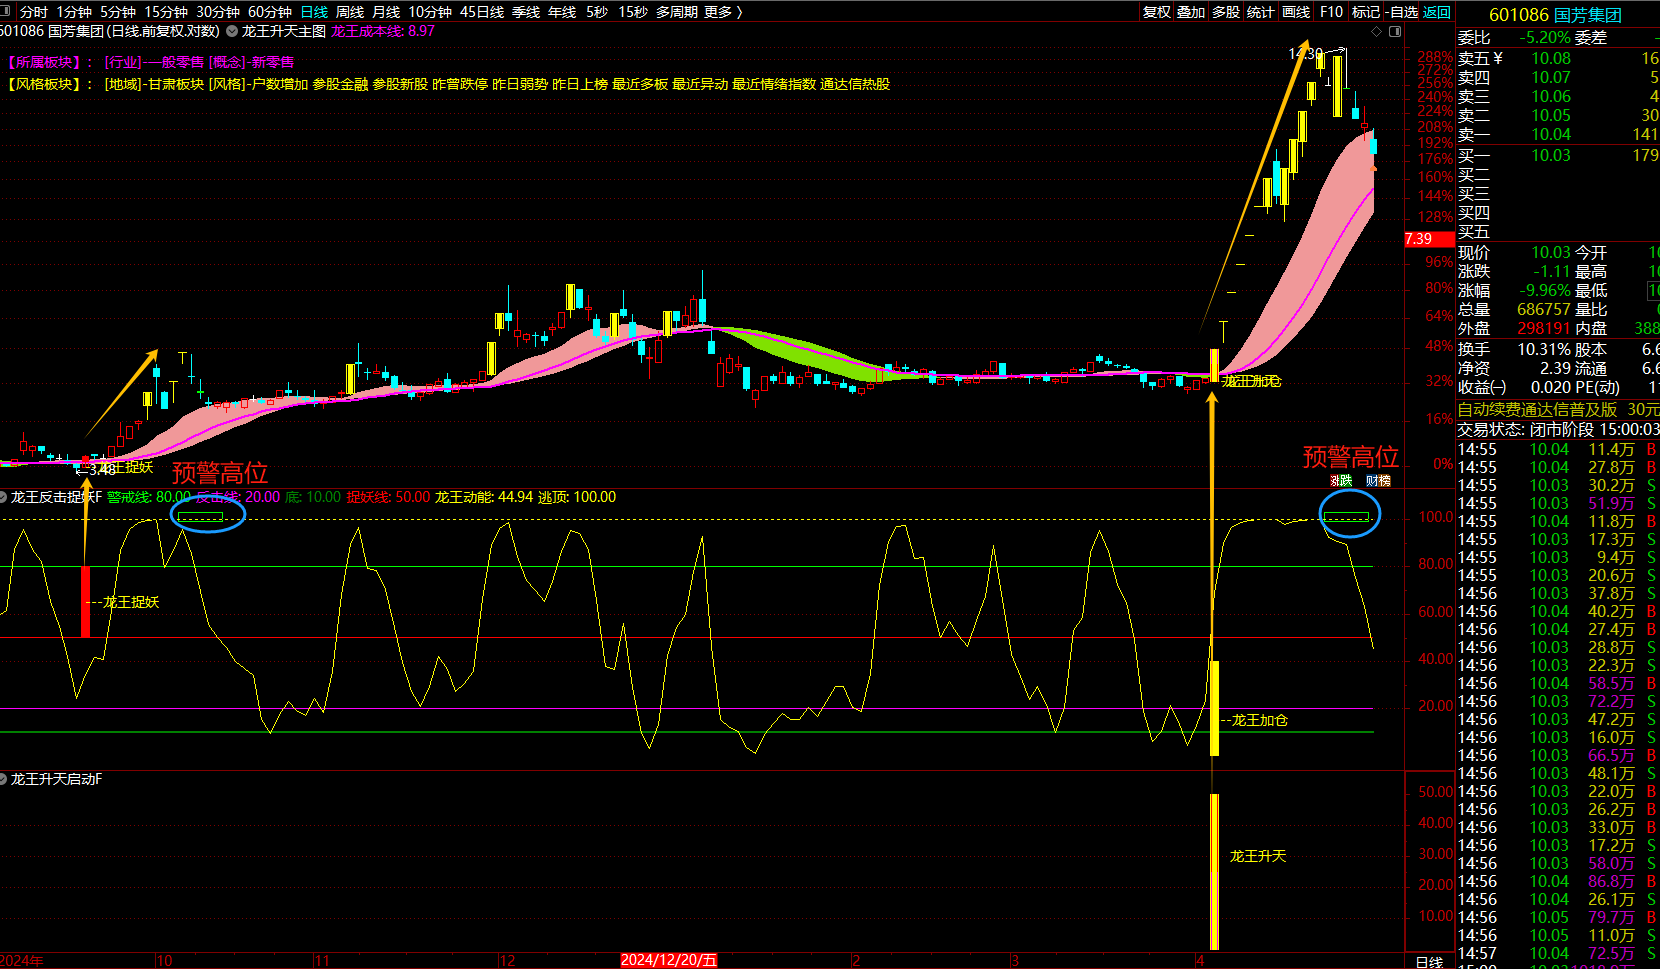
Task: Click the 涨跌 tag at chart right edge
Action: click(1341, 481)
